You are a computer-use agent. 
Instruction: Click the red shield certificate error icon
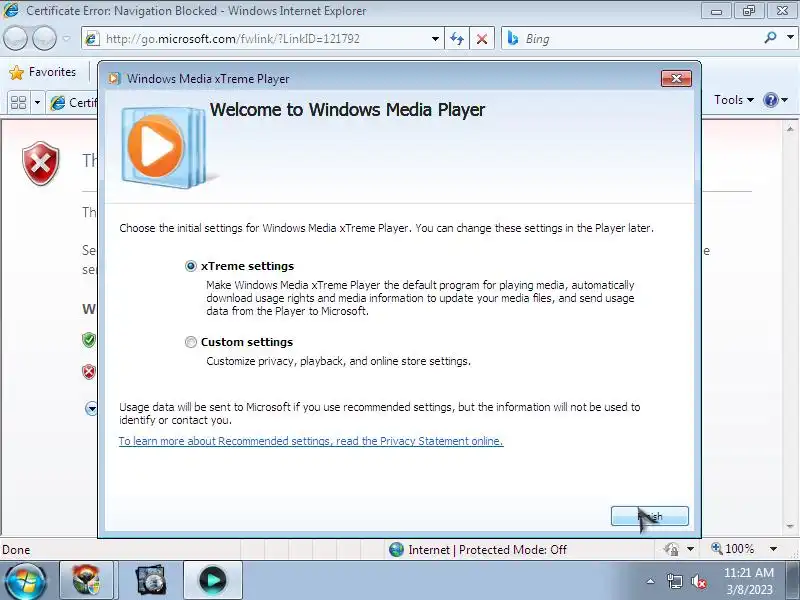click(x=41, y=163)
